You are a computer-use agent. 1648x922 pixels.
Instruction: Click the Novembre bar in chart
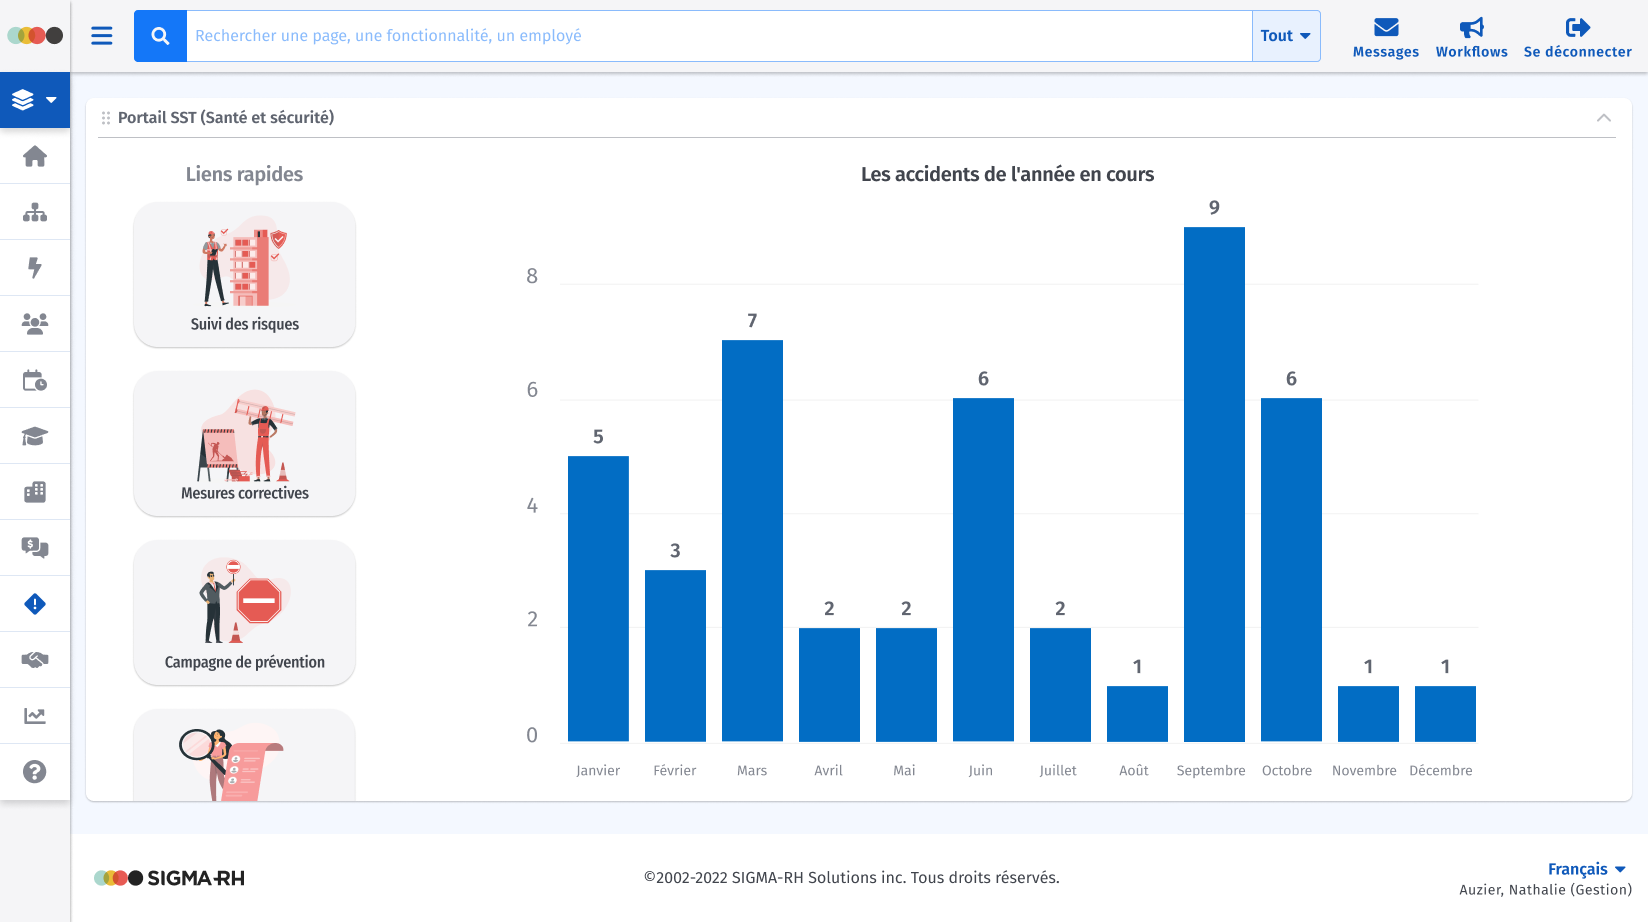tap(1368, 714)
